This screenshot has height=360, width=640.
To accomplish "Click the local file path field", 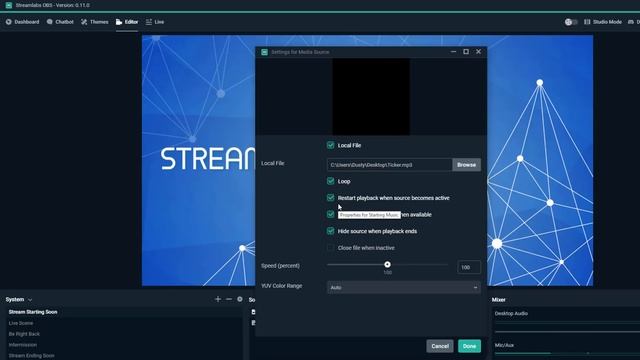I will click(x=389, y=165).
